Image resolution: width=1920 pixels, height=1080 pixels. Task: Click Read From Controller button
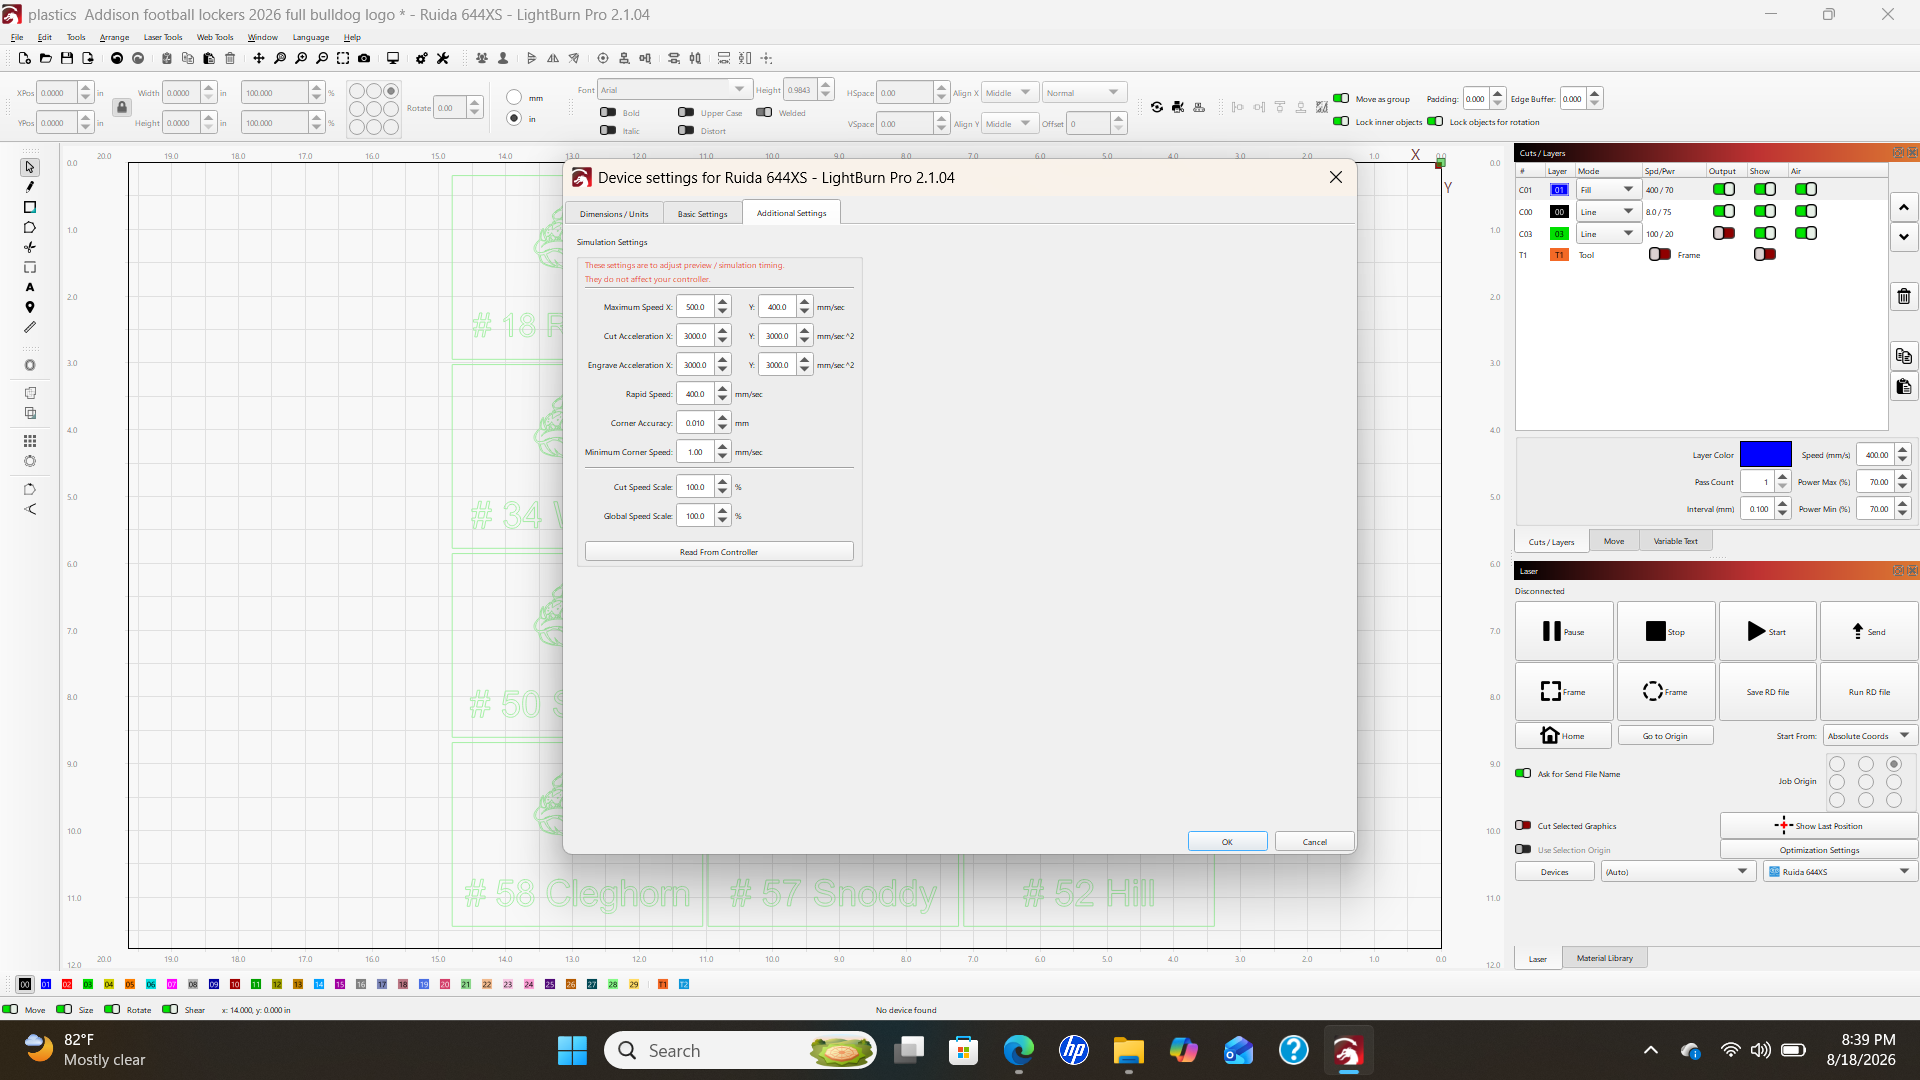(x=719, y=552)
